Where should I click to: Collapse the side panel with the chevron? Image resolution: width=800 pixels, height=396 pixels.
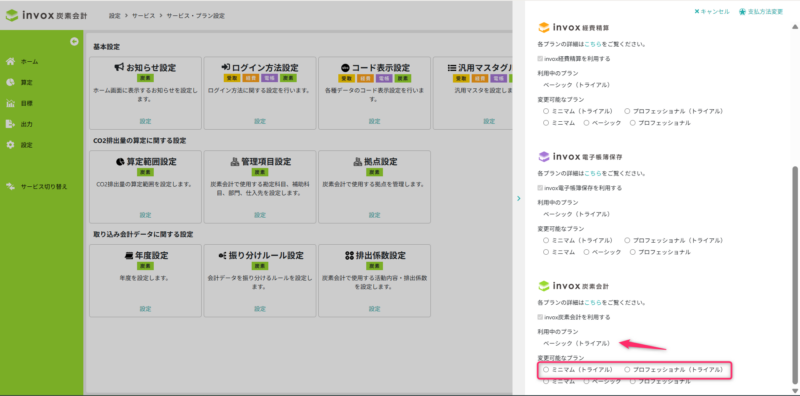pos(518,198)
